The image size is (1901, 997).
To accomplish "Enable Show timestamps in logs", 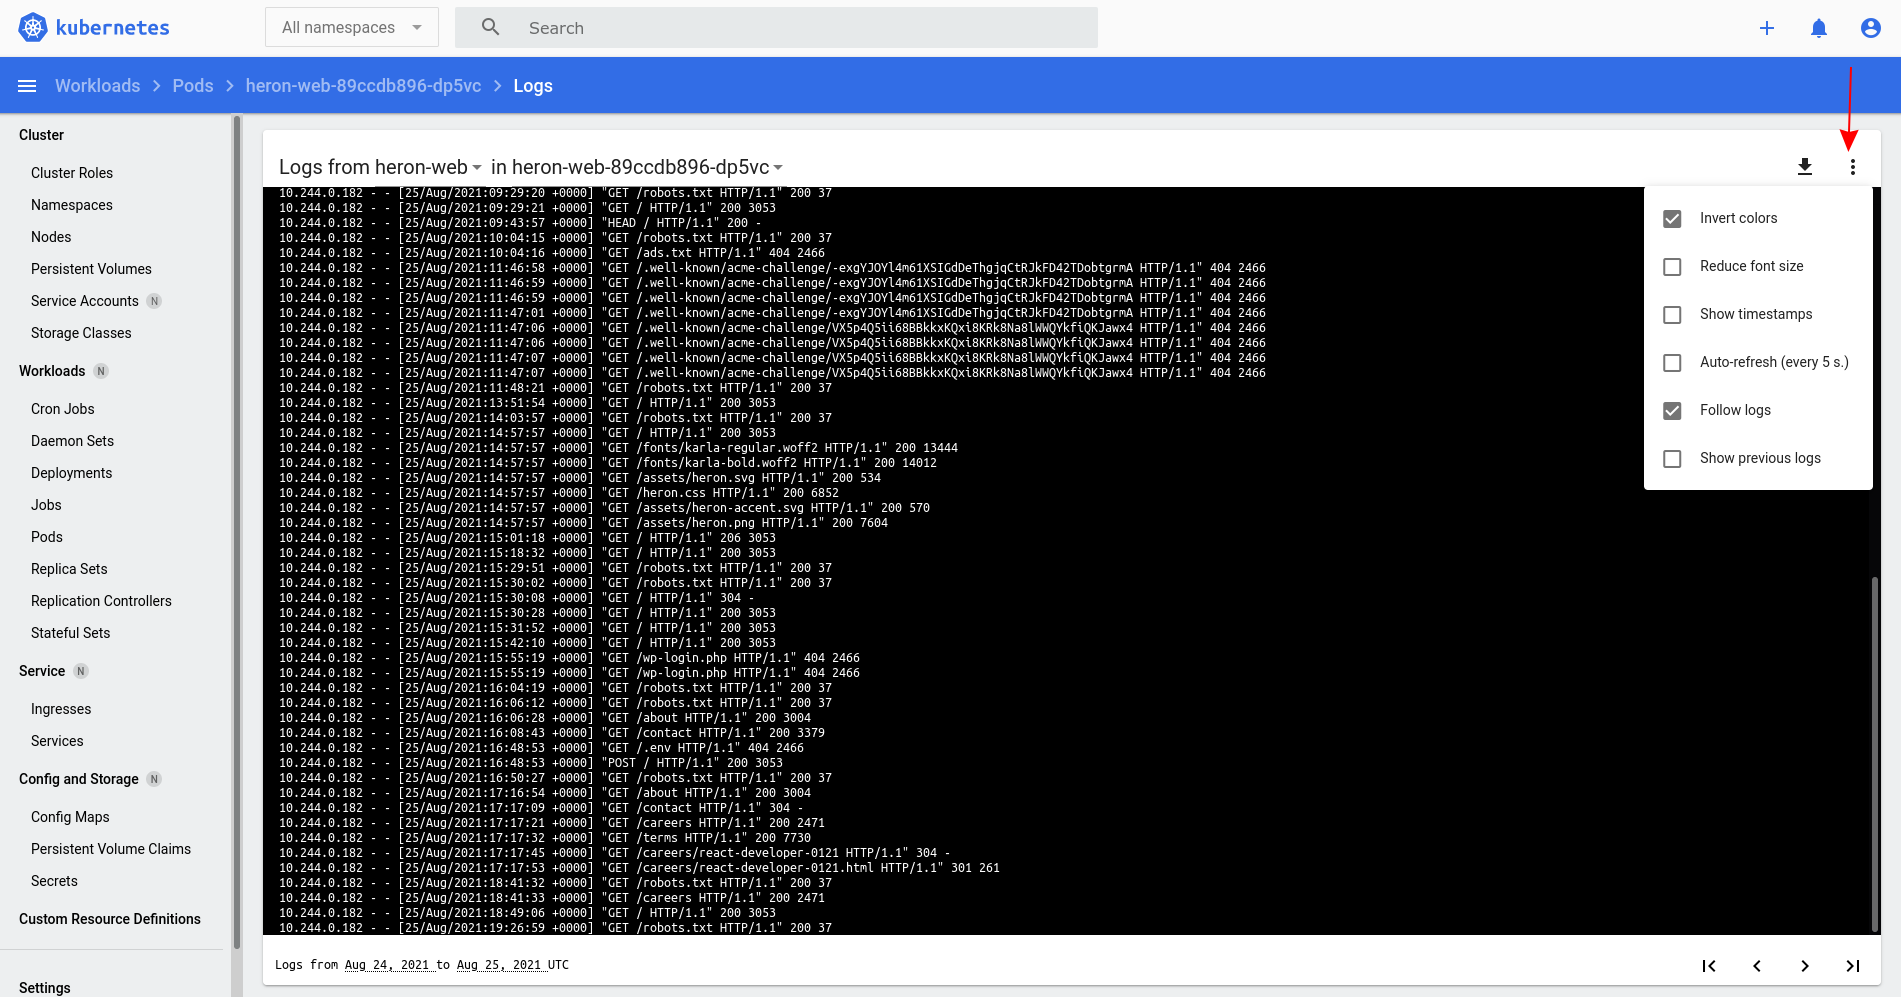I will coord(1672,314).
